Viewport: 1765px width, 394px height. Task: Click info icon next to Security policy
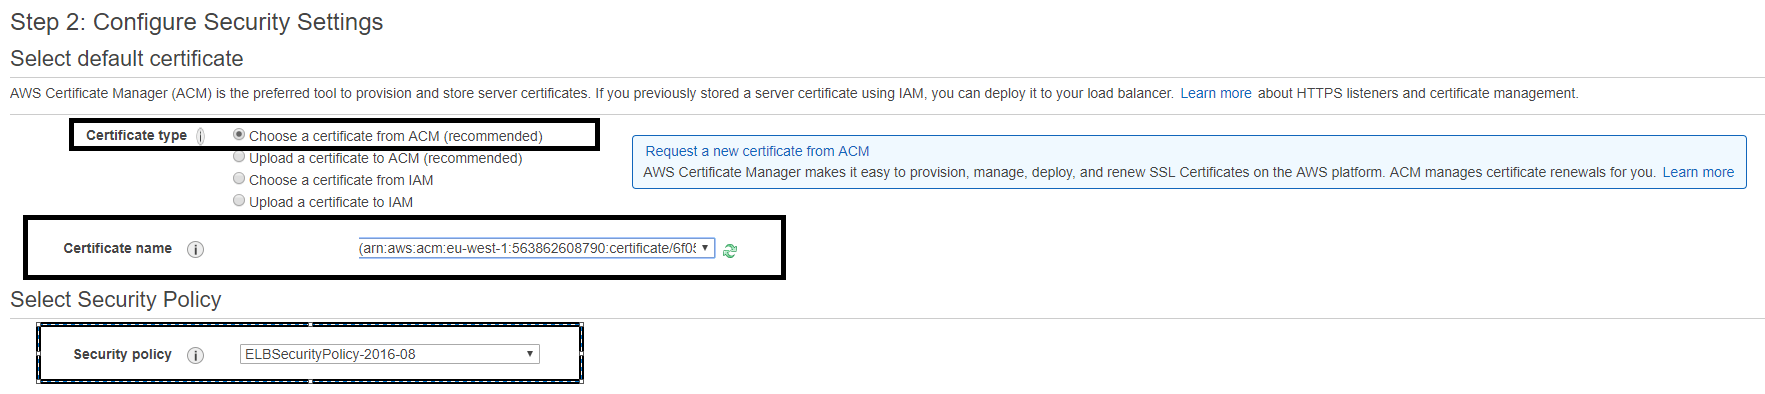pos(196,355)
